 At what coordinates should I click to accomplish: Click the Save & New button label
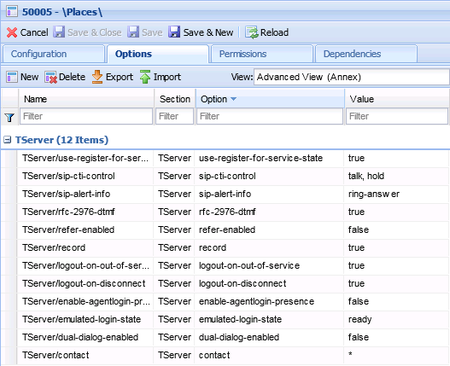pyautogui.click(x=208, y=32)
